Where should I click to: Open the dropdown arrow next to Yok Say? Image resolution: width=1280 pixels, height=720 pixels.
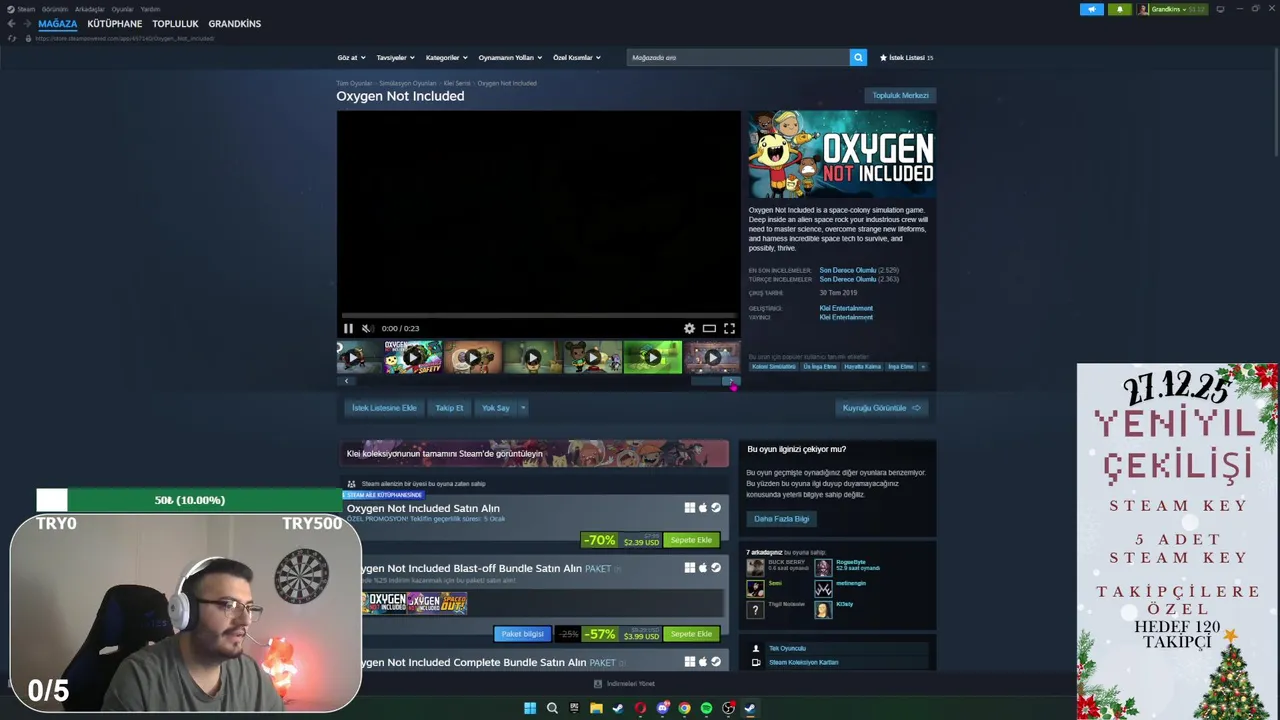coord(522,408)
